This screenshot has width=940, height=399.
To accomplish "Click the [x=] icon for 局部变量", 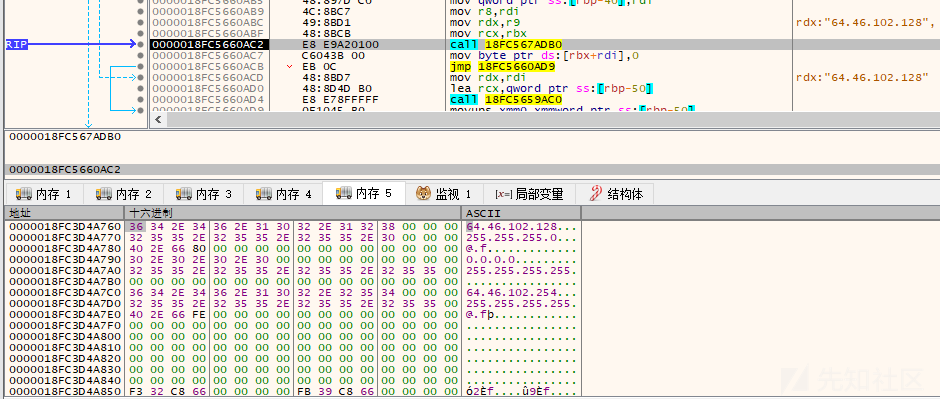I will [503, 194].
